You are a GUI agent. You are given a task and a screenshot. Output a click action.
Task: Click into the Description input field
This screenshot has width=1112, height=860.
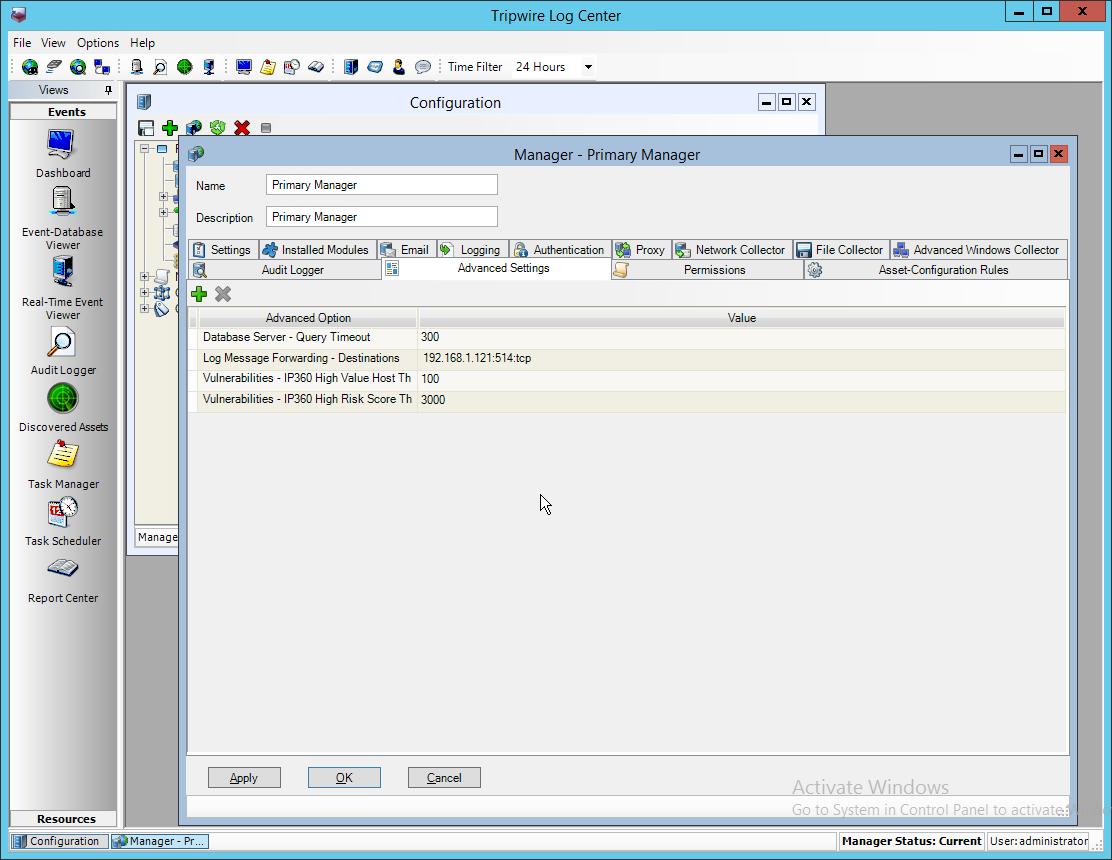coord(382,217)
